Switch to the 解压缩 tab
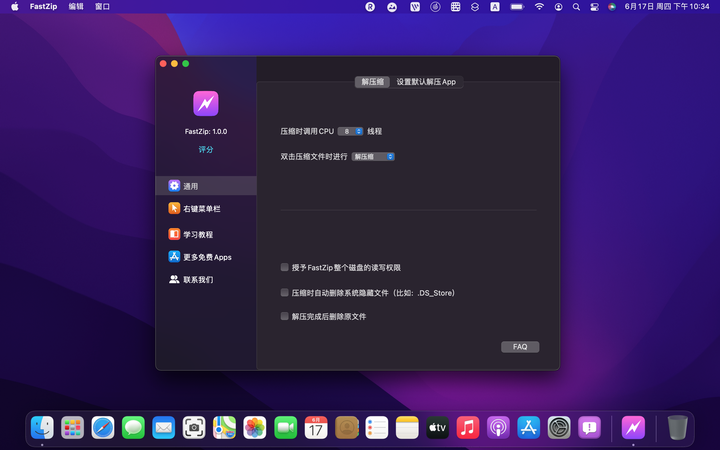Viewport: 720px width, 450px height. pos(372,82)
